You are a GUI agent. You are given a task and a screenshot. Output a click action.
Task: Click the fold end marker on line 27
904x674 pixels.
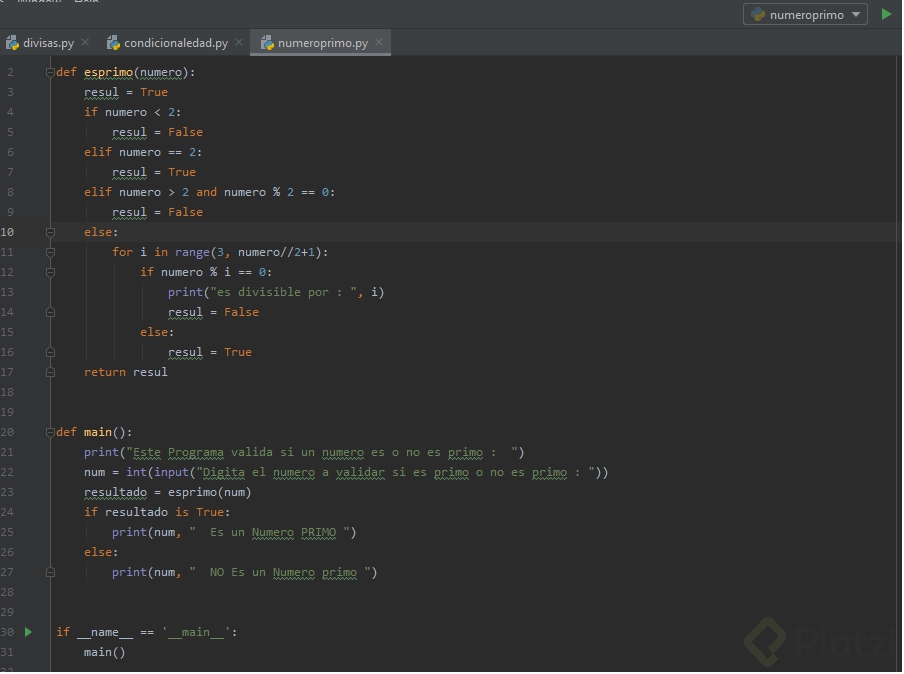(50, 573)
